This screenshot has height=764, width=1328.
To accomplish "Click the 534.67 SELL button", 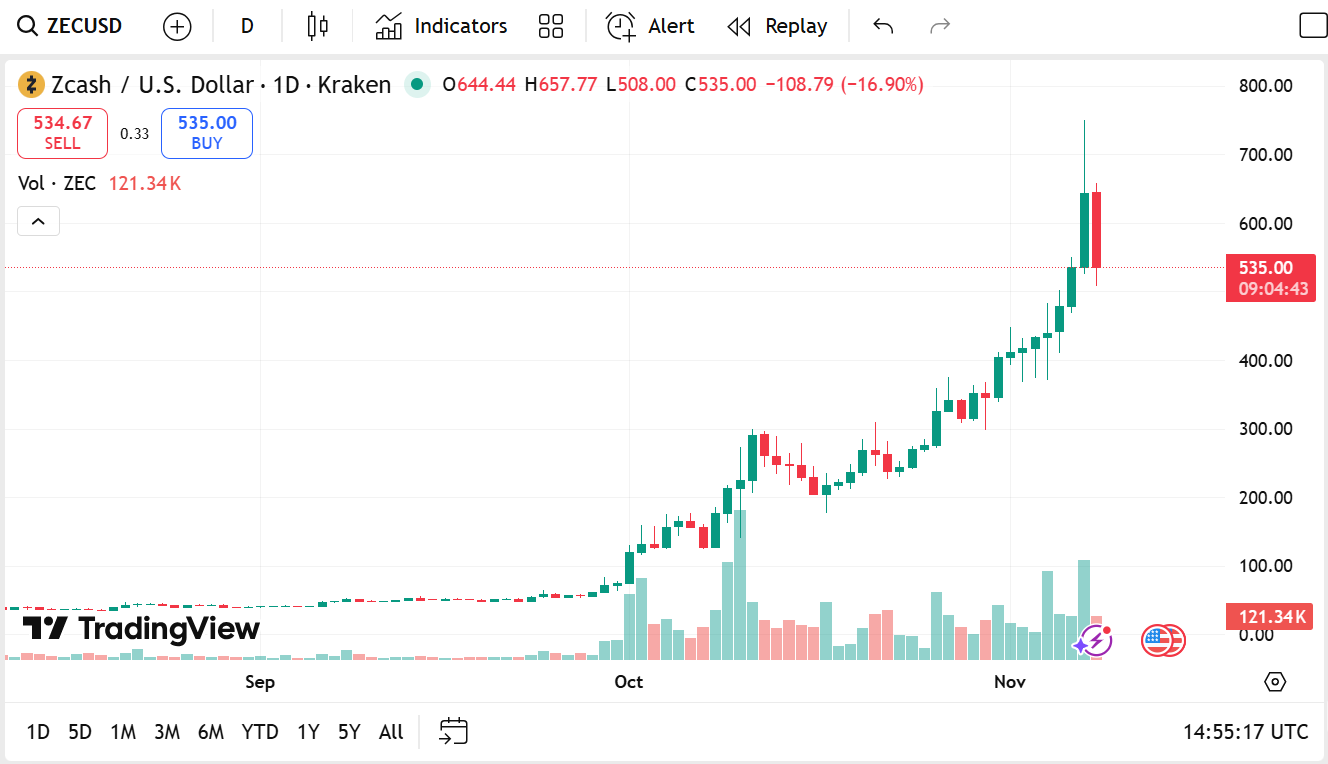I will 62,133.
